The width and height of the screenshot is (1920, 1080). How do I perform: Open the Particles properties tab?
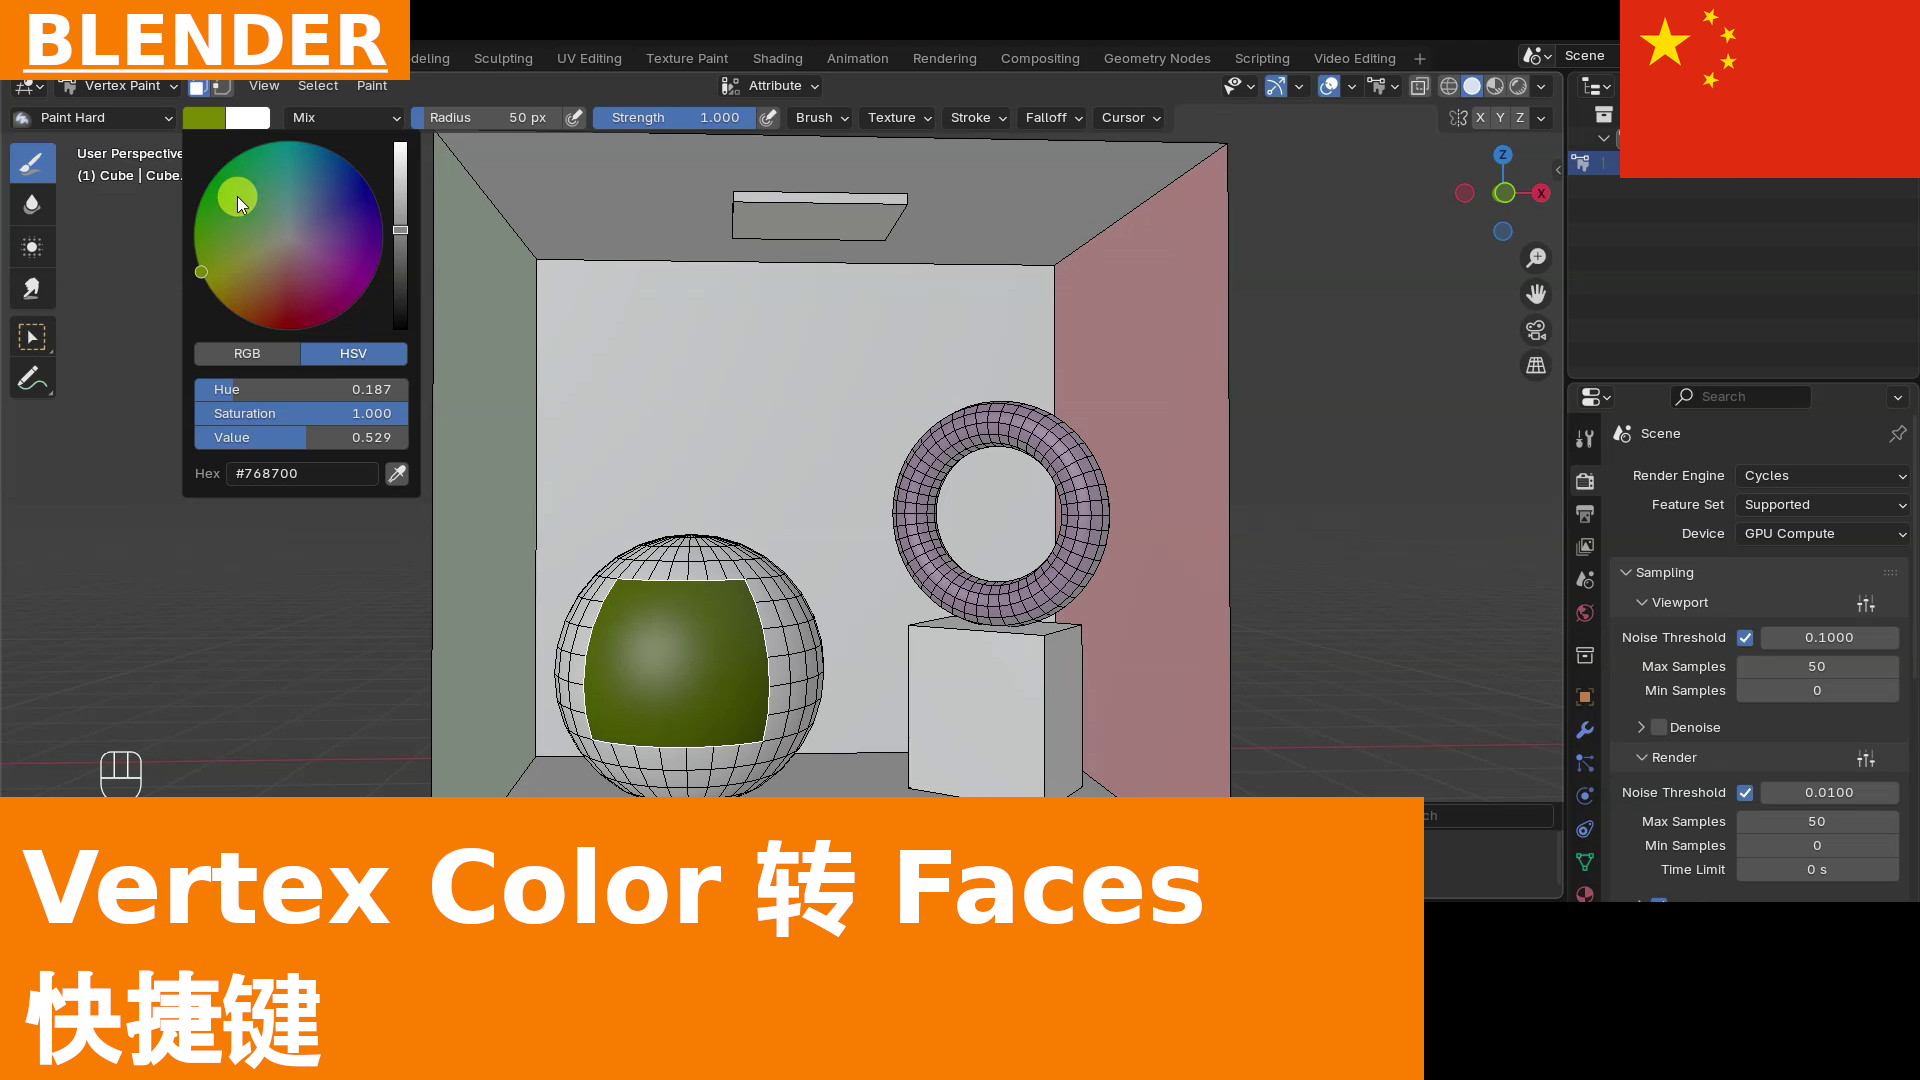pyautogui.click(x=1585, y=763)
